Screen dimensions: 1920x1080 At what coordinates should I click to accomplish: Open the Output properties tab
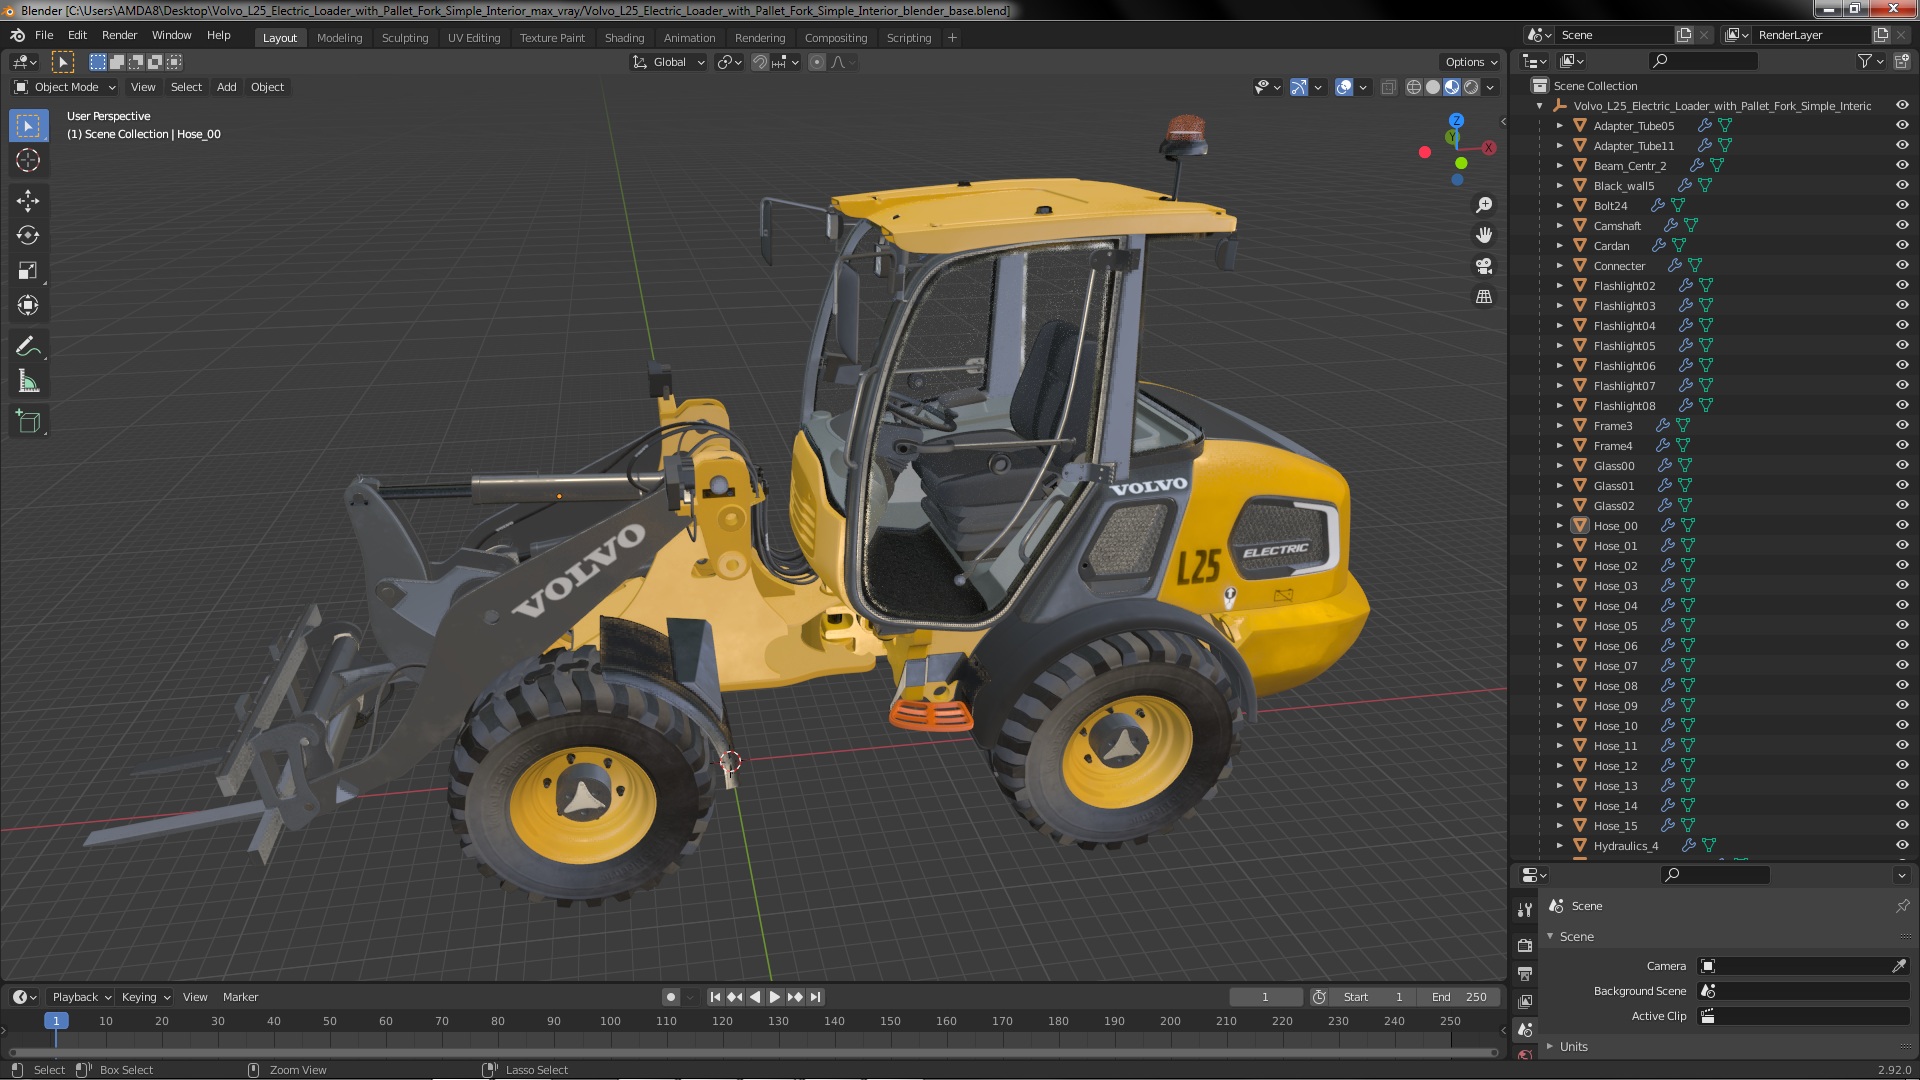[x=1525, y=973]
